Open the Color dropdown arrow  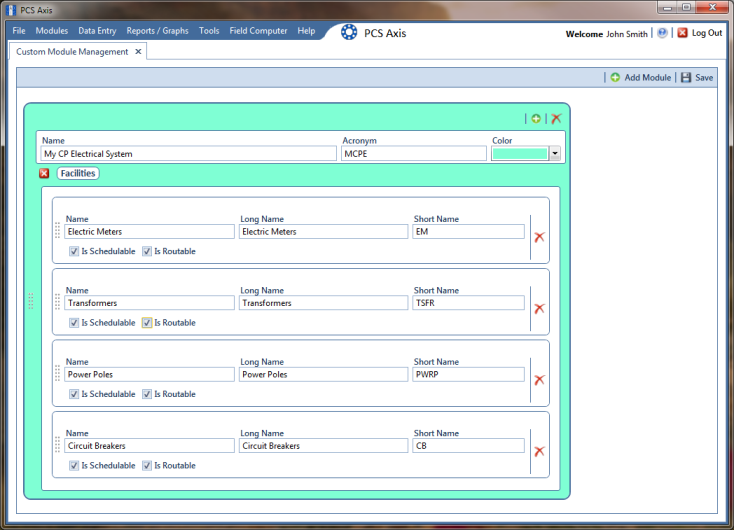tap(555, 154)
